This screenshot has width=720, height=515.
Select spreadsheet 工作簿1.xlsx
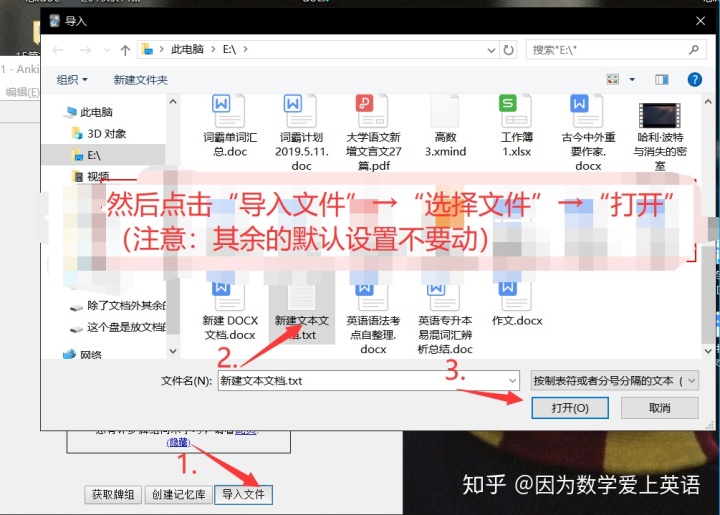point(517,126)
